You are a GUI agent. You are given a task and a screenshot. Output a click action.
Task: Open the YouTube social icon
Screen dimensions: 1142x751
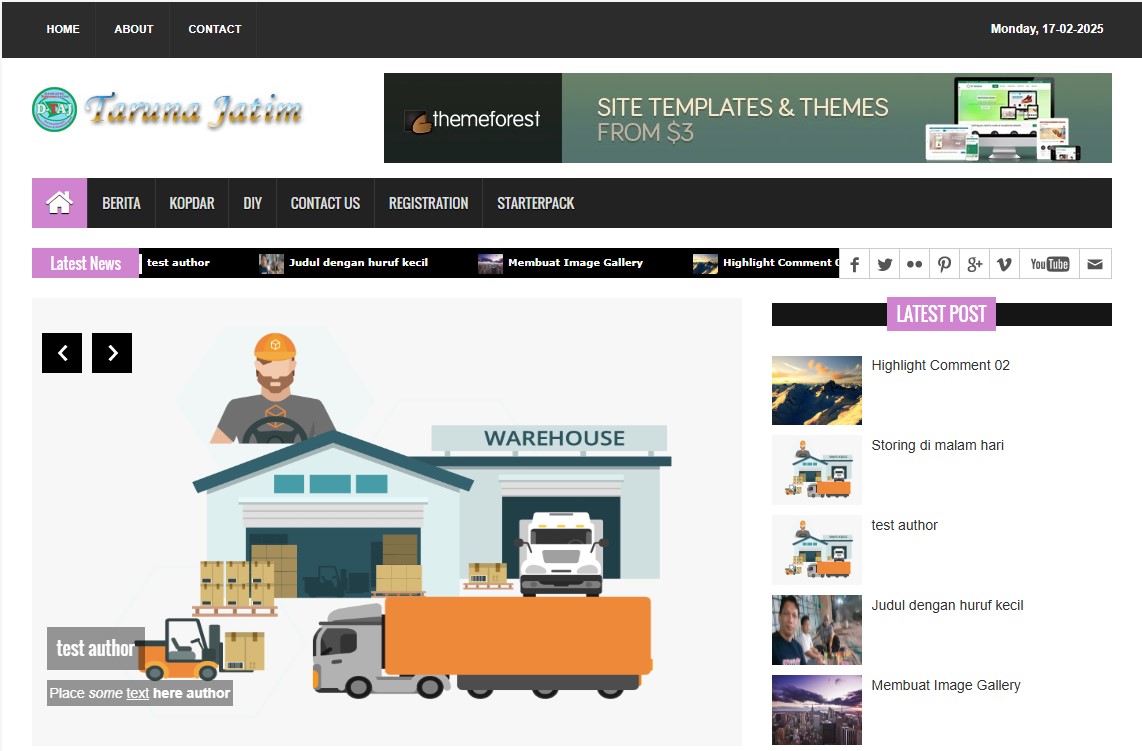point(1049,264)
